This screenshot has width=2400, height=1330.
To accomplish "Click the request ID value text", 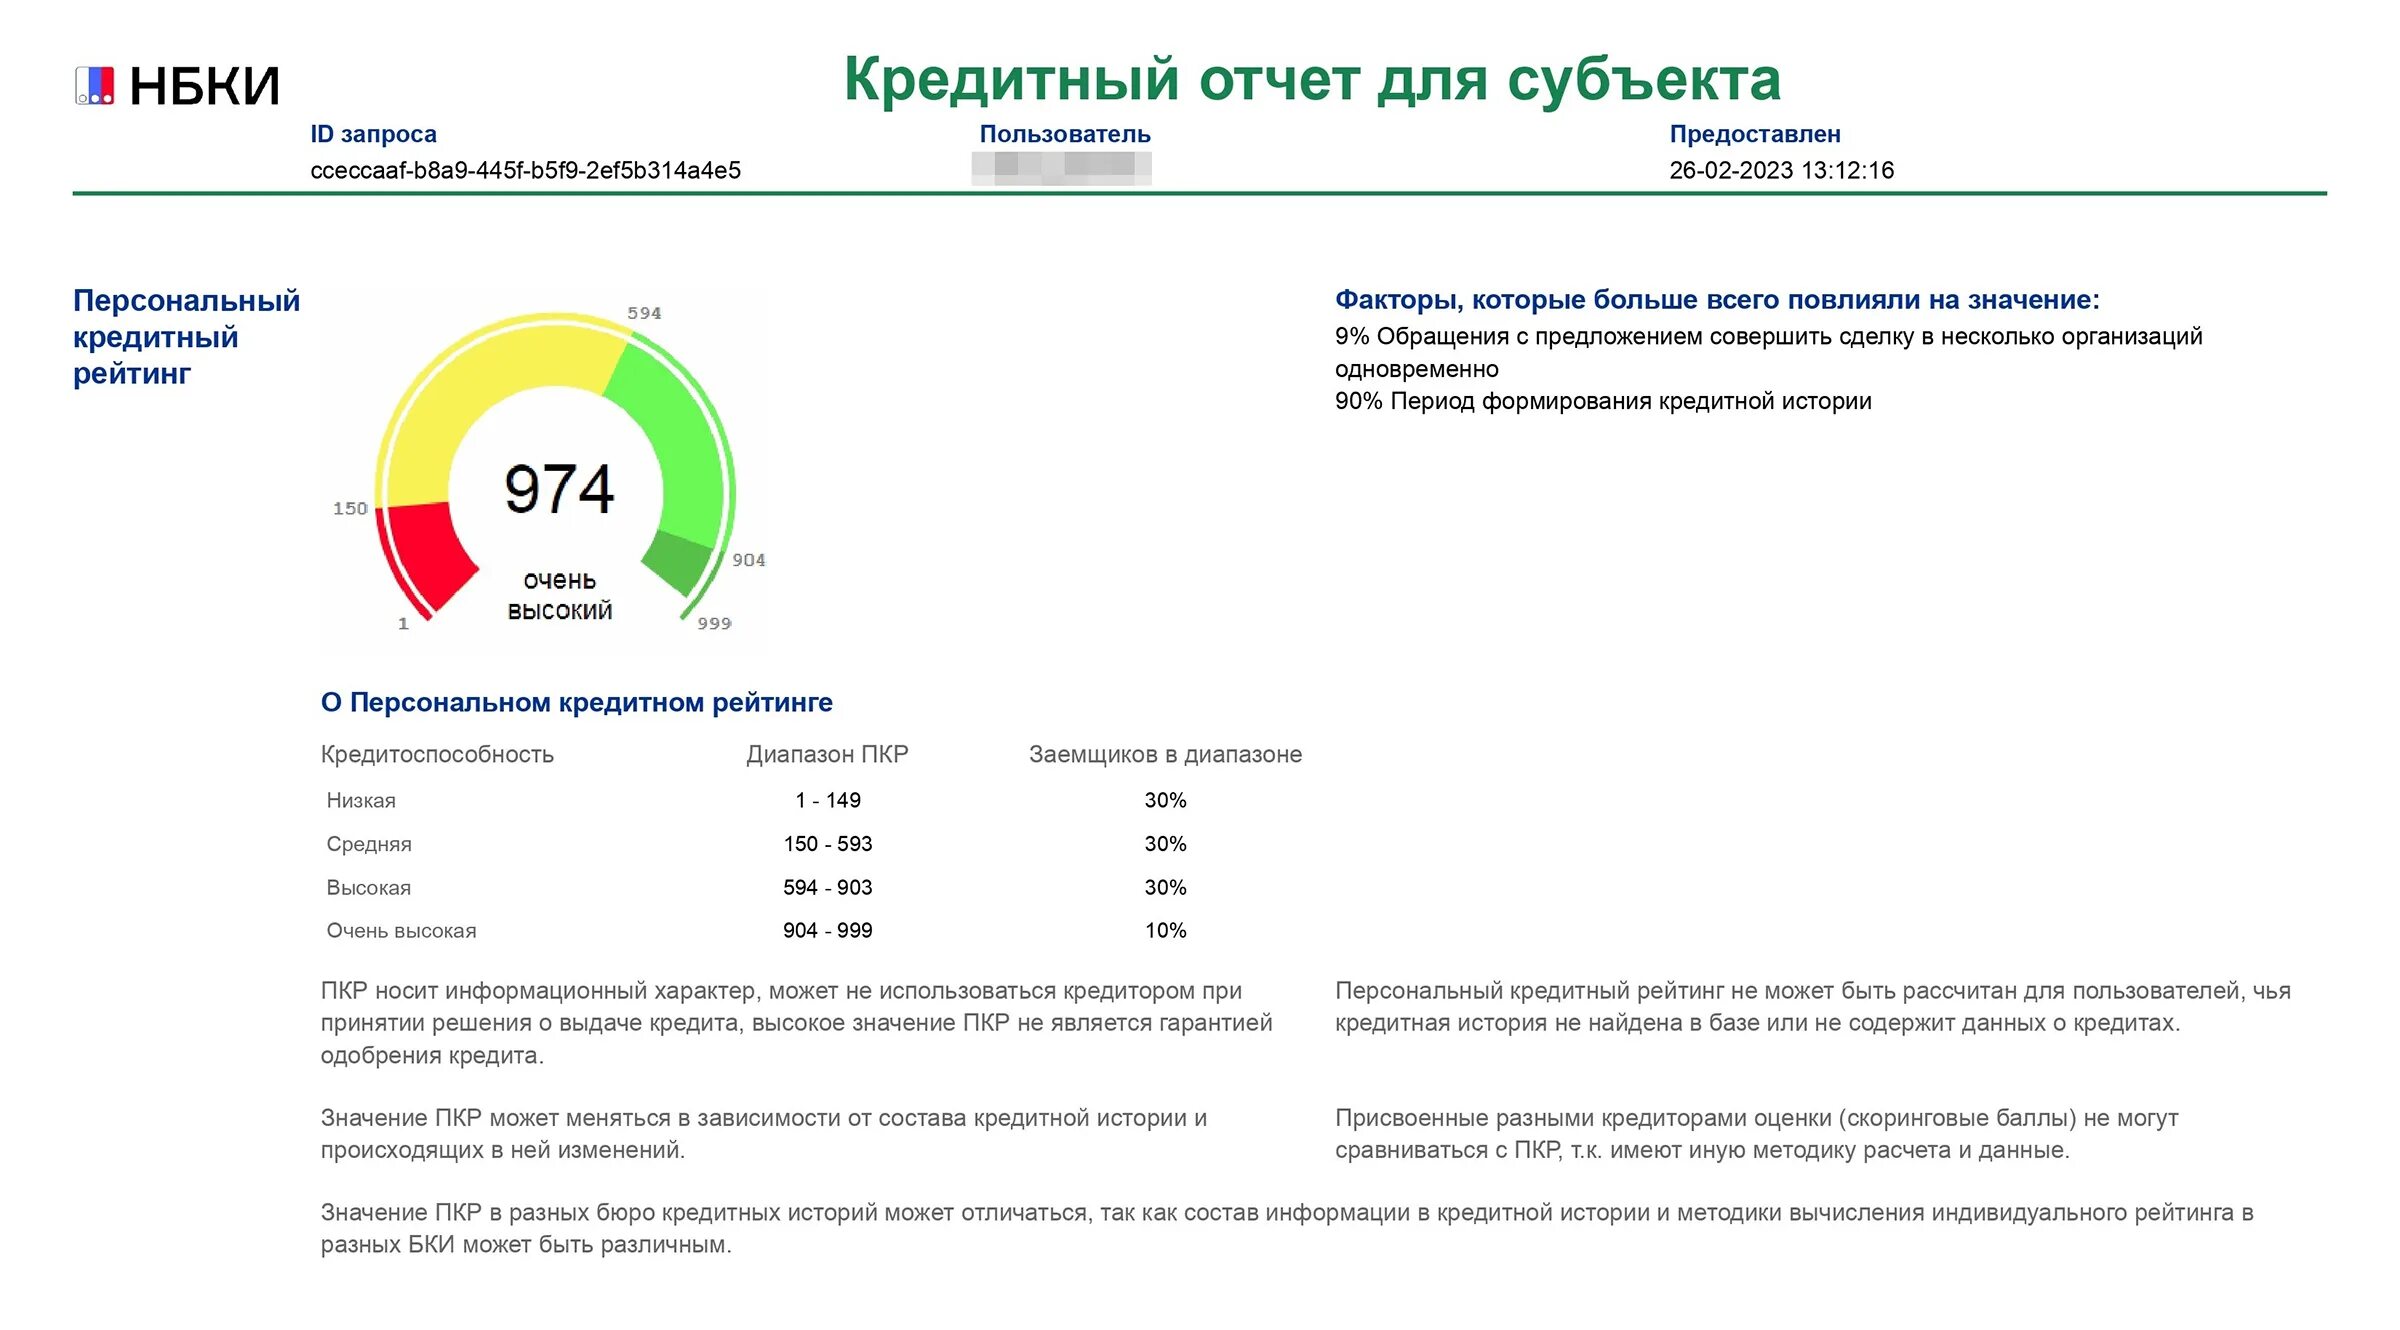I will [525, 171].
